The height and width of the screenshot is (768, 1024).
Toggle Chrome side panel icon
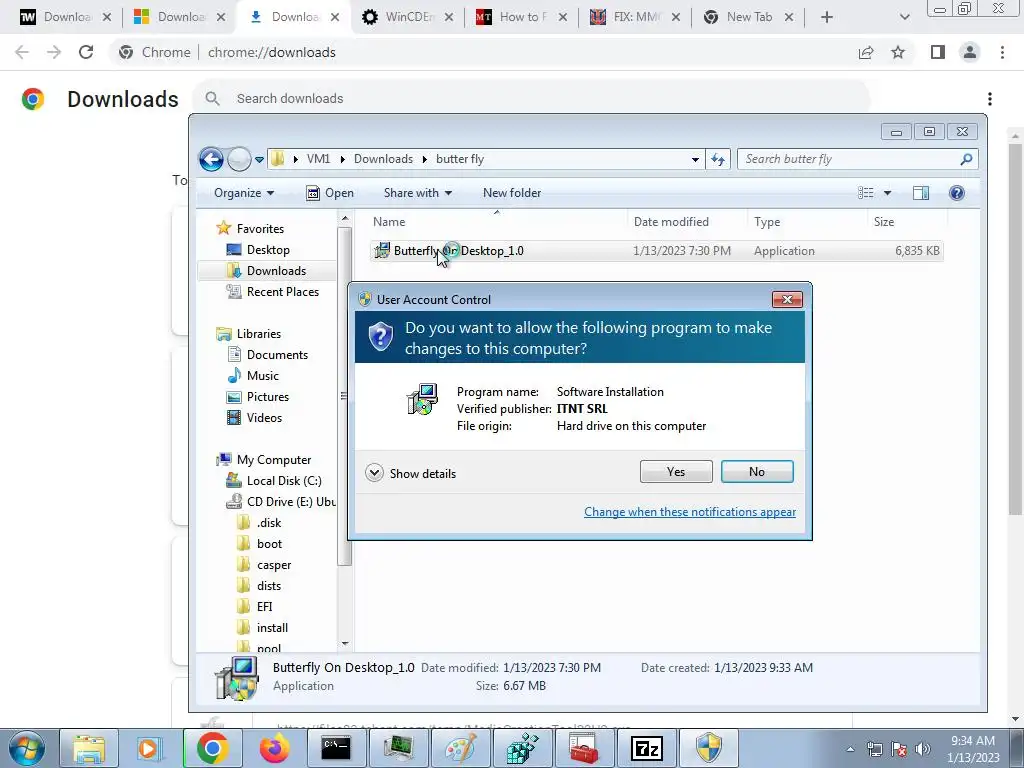pyautogui.click(x=938, y=52)
